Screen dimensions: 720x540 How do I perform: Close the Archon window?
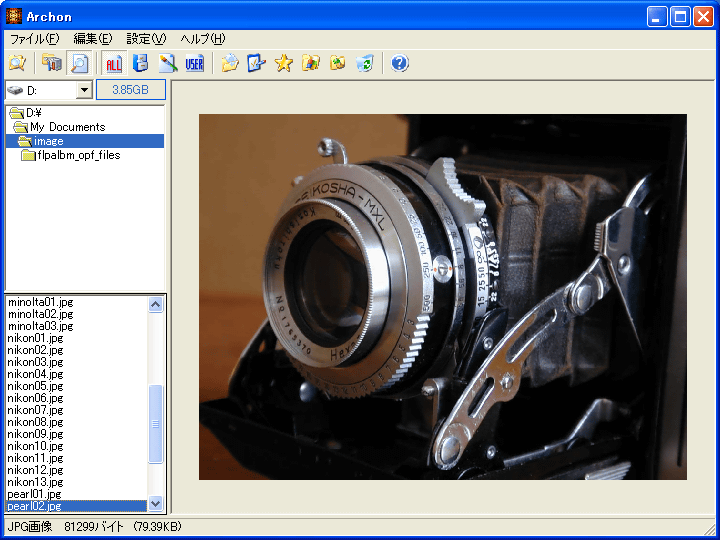[703, 17]
